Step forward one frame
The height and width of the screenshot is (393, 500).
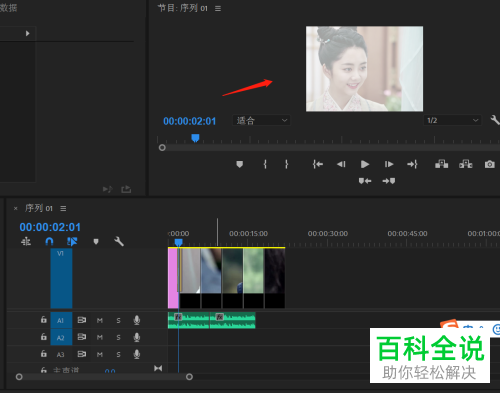point(389,164)
